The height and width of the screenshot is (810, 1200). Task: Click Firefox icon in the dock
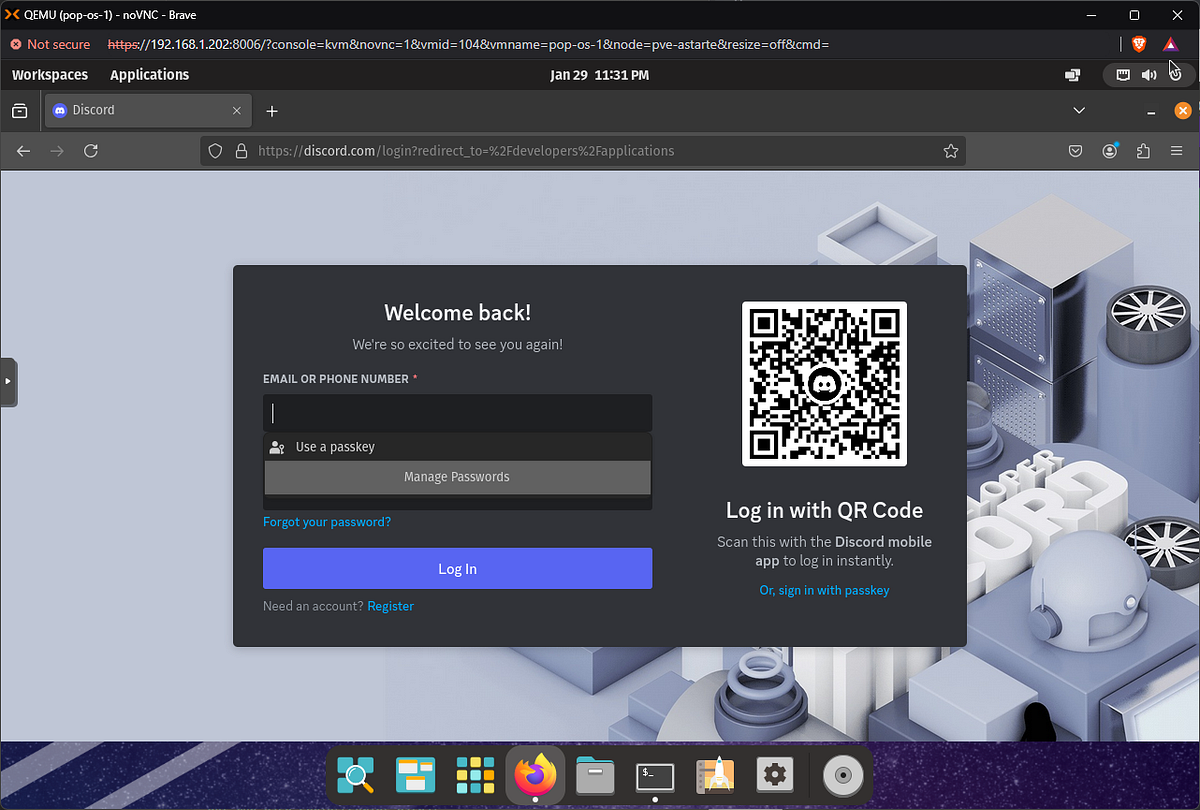535,775
